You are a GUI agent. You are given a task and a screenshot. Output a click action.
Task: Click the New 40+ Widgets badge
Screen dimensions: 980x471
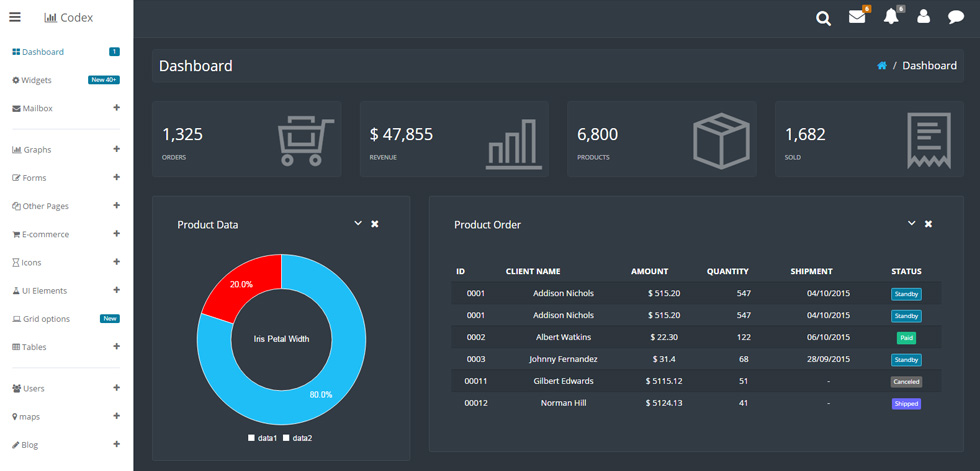click(104, 80)
